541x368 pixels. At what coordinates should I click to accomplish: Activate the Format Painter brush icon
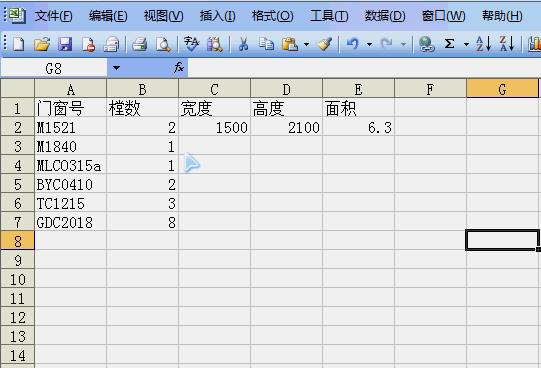tap(324, 44)
